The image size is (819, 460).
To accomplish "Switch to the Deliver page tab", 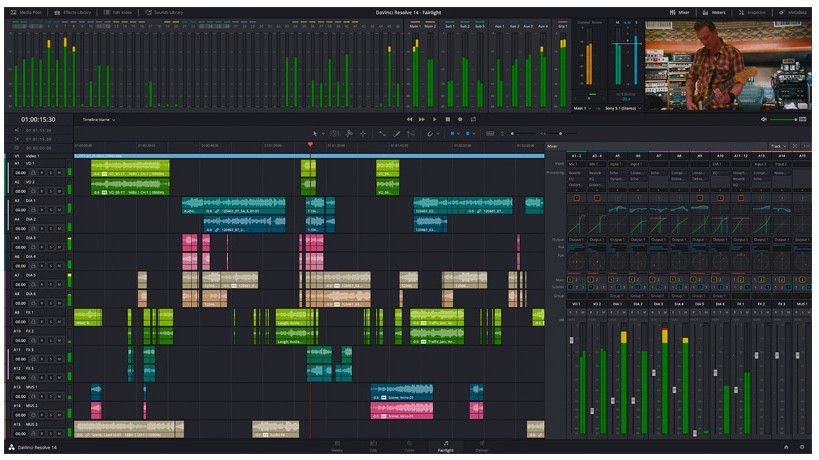I will coord(482,446).
